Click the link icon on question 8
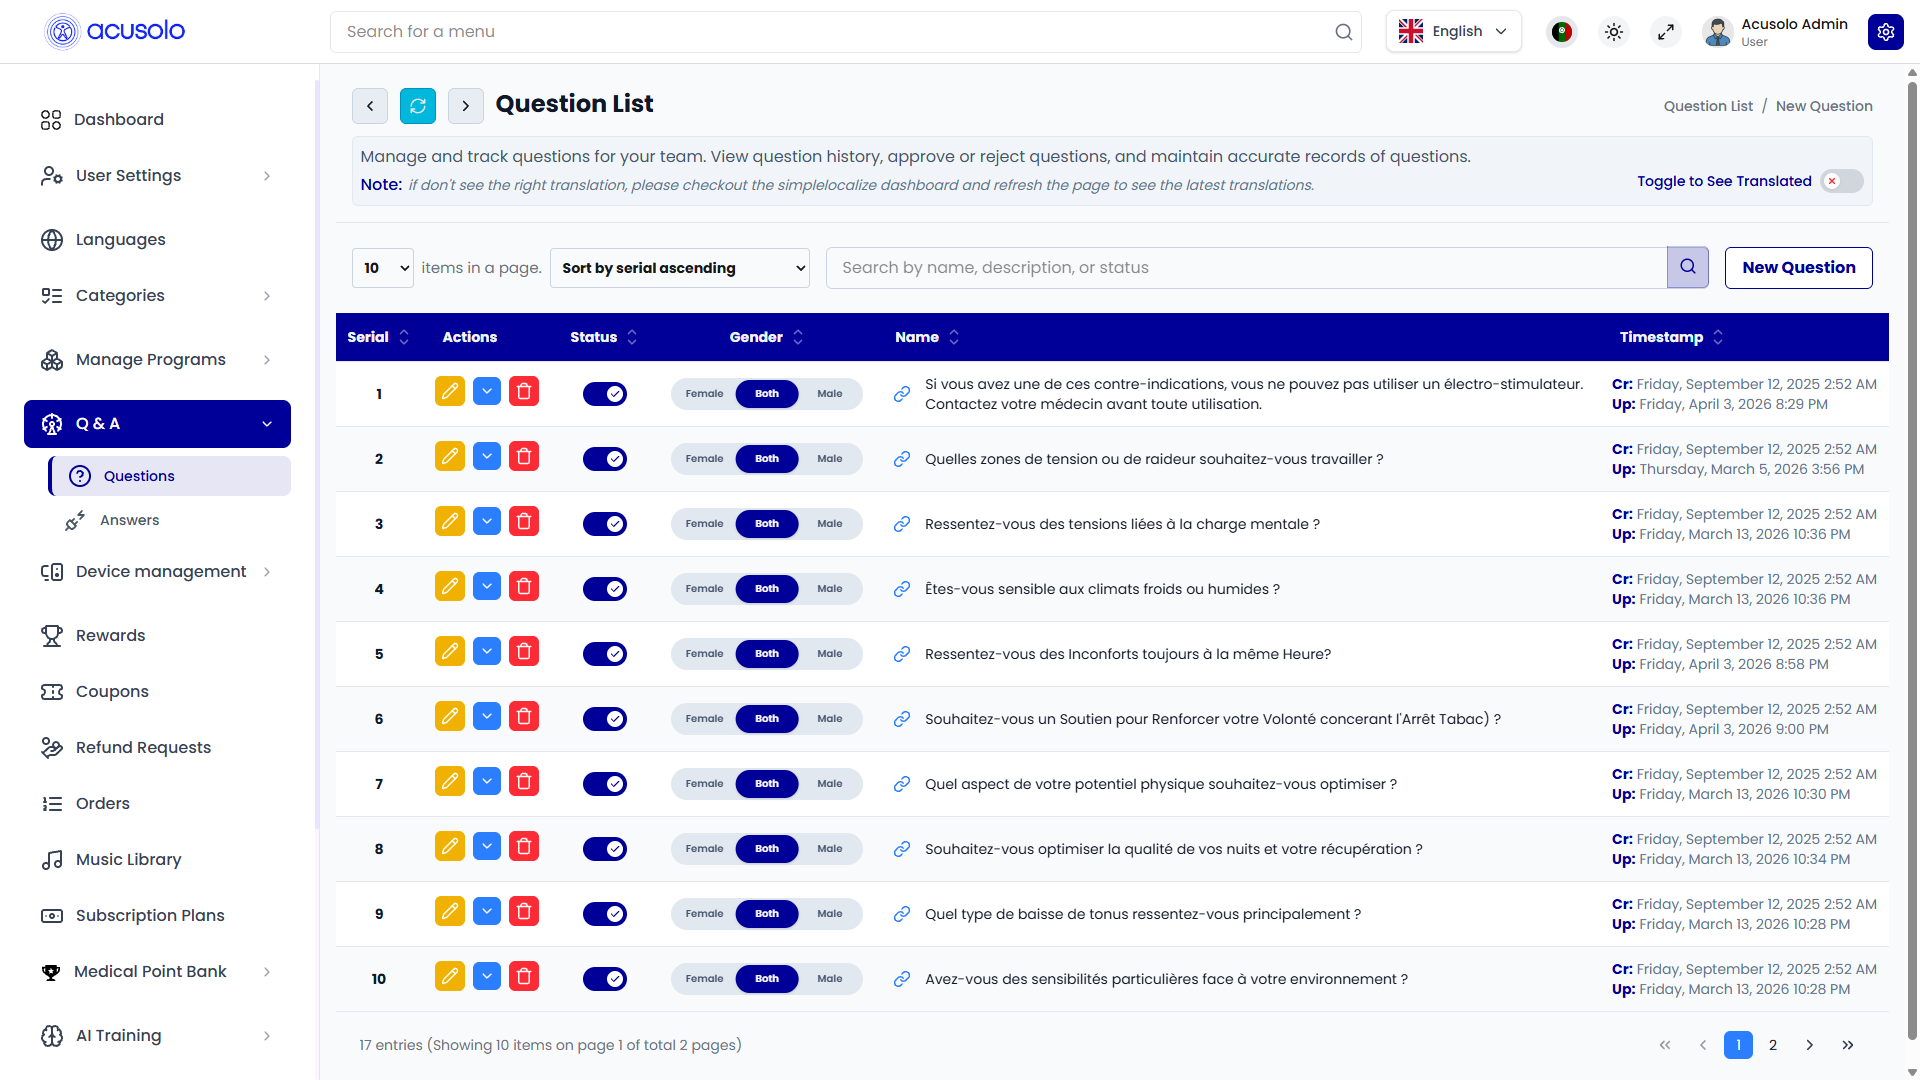Image resolution: width=1920 pixels, height=1080 pixels. point(902,849)
